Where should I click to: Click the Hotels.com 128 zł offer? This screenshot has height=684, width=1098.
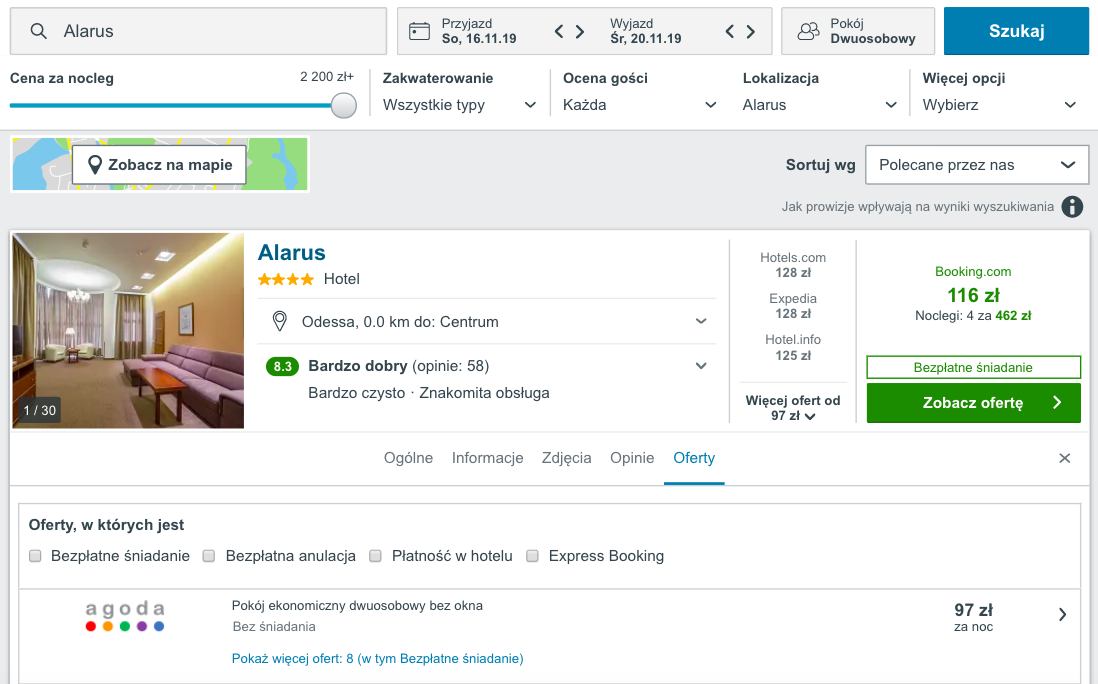[x=793, y=265]
